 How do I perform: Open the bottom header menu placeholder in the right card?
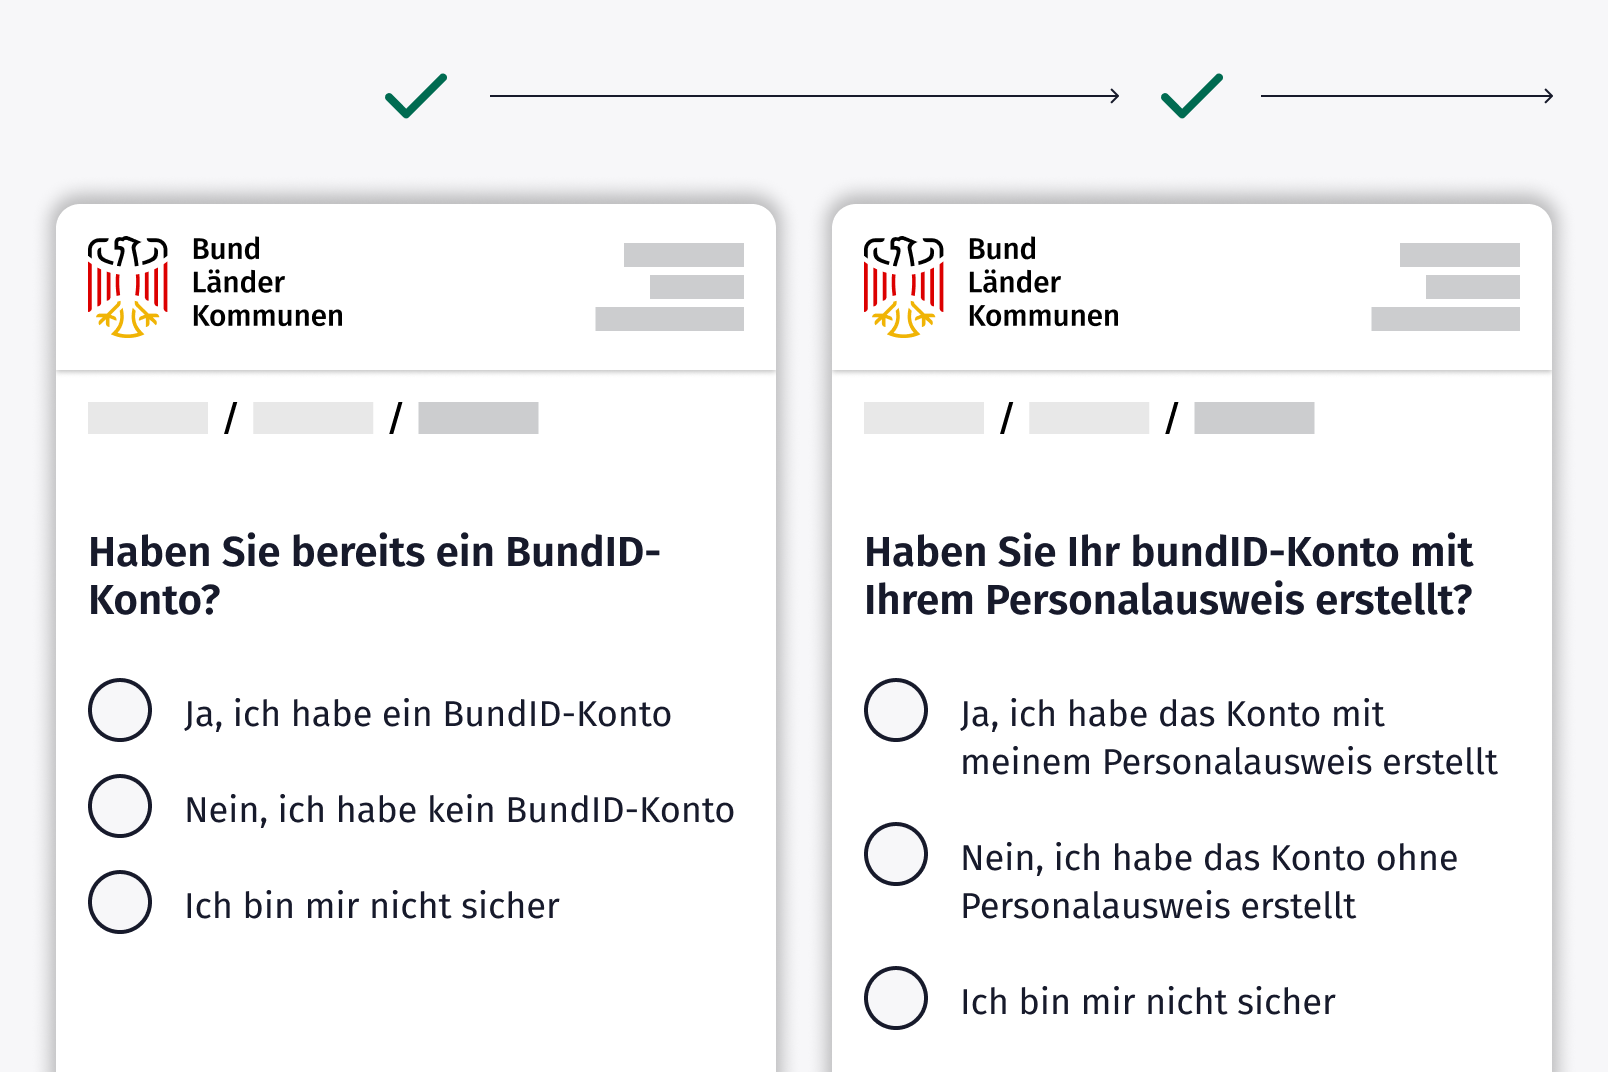[x=1445, y=319]
